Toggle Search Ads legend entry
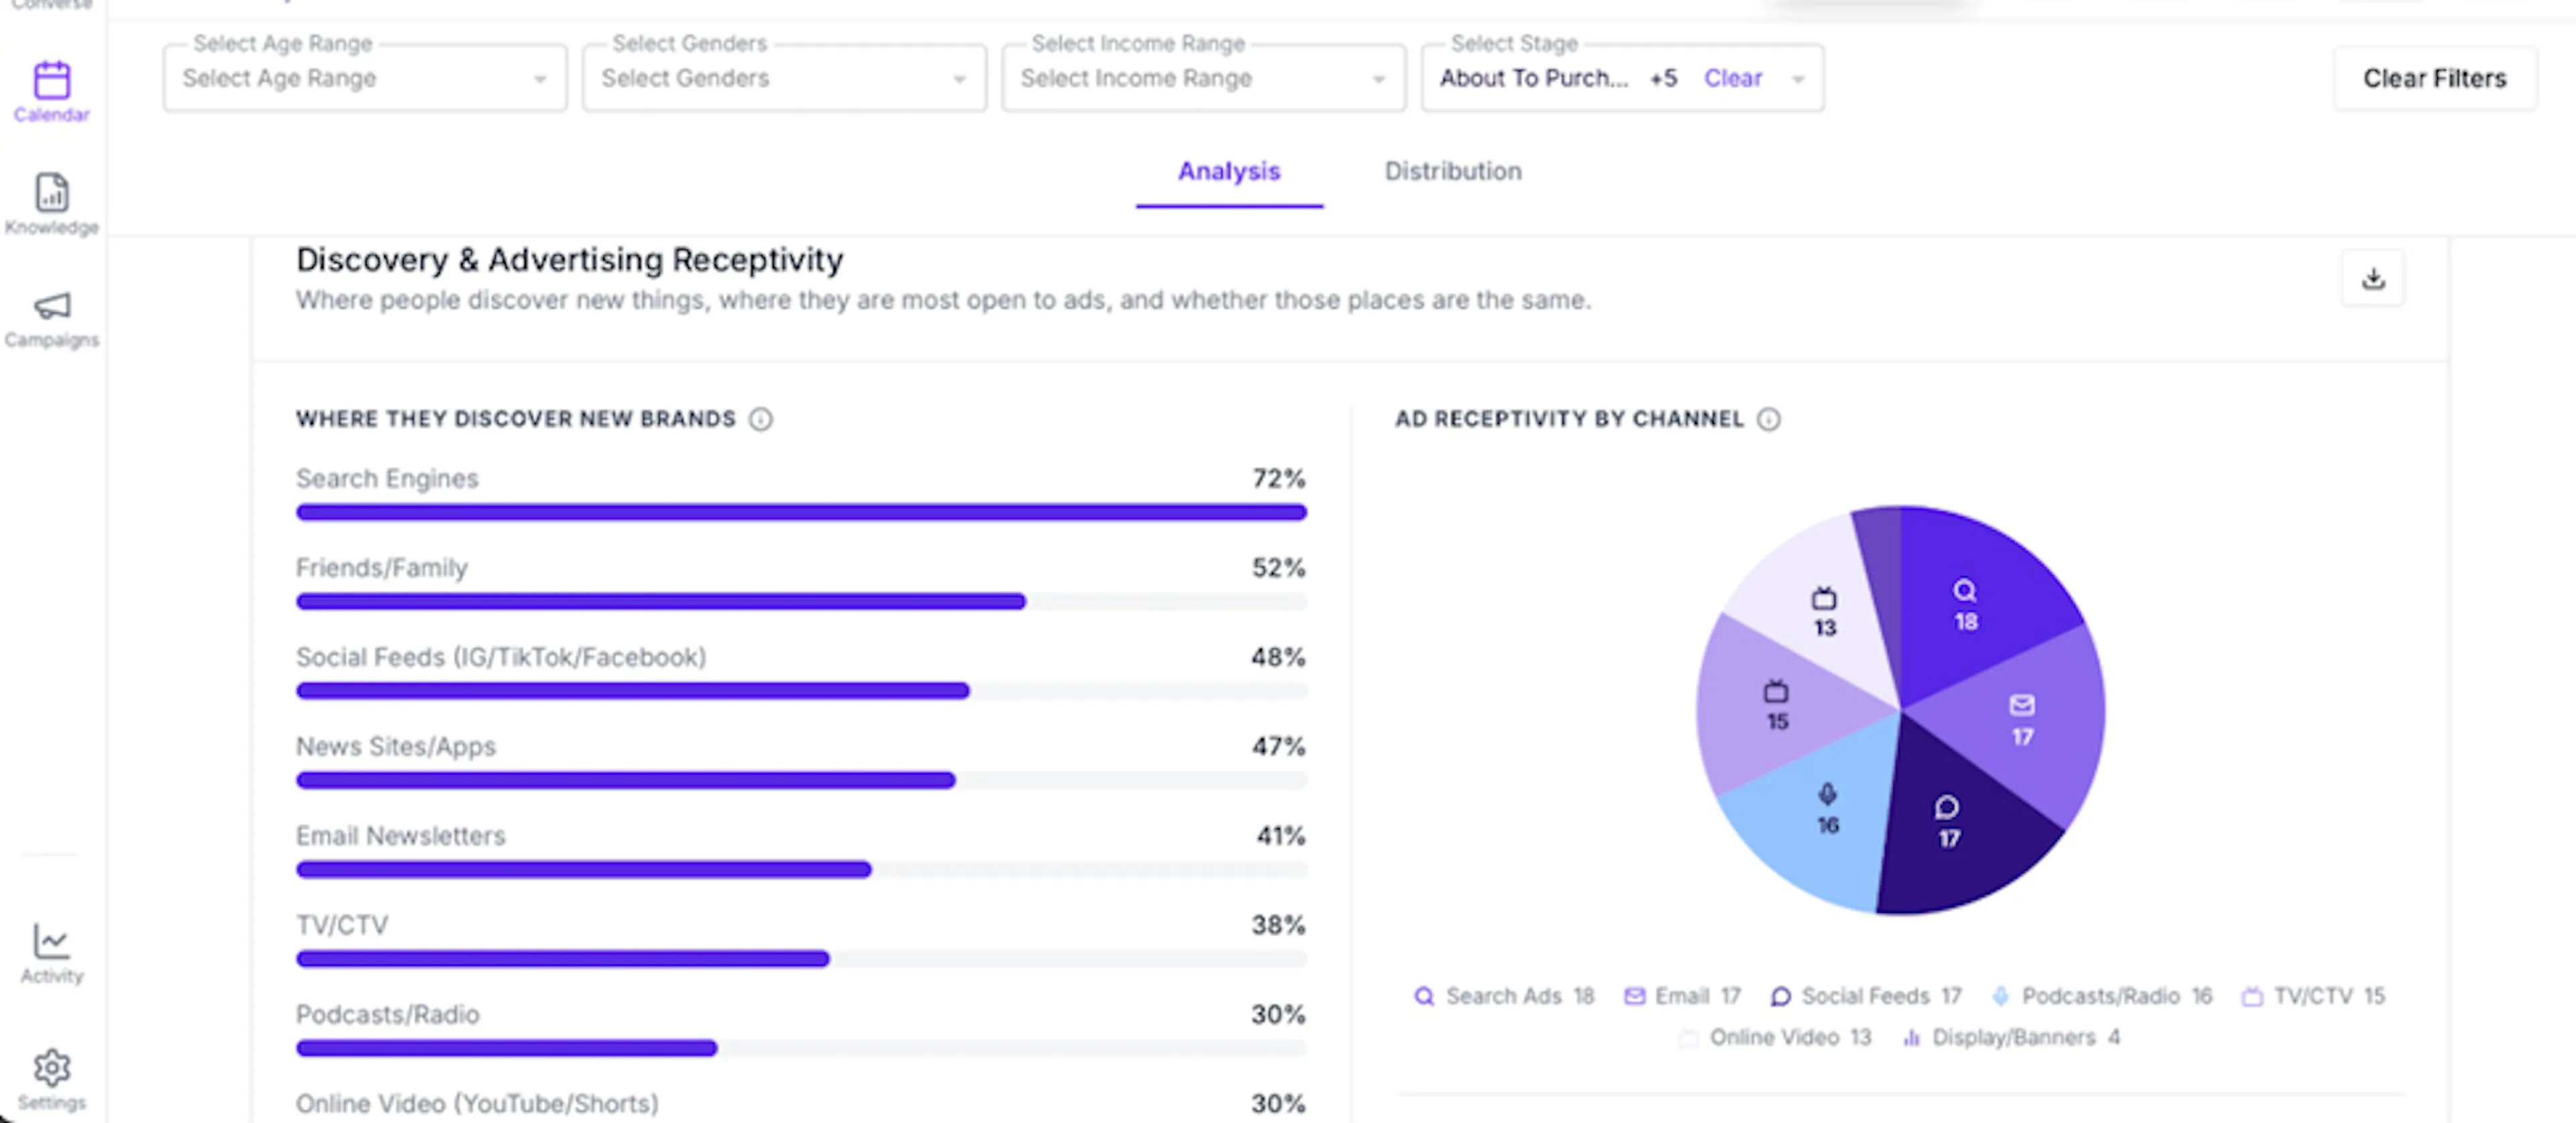Viewport: 2576px width, 1123px height. tap(1504, 996)
